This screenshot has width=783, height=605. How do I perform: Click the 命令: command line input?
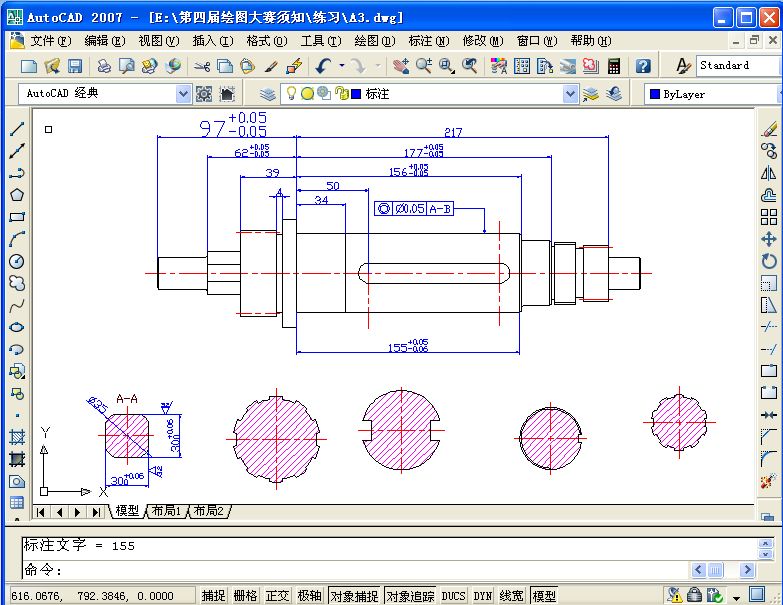[355, 570]
